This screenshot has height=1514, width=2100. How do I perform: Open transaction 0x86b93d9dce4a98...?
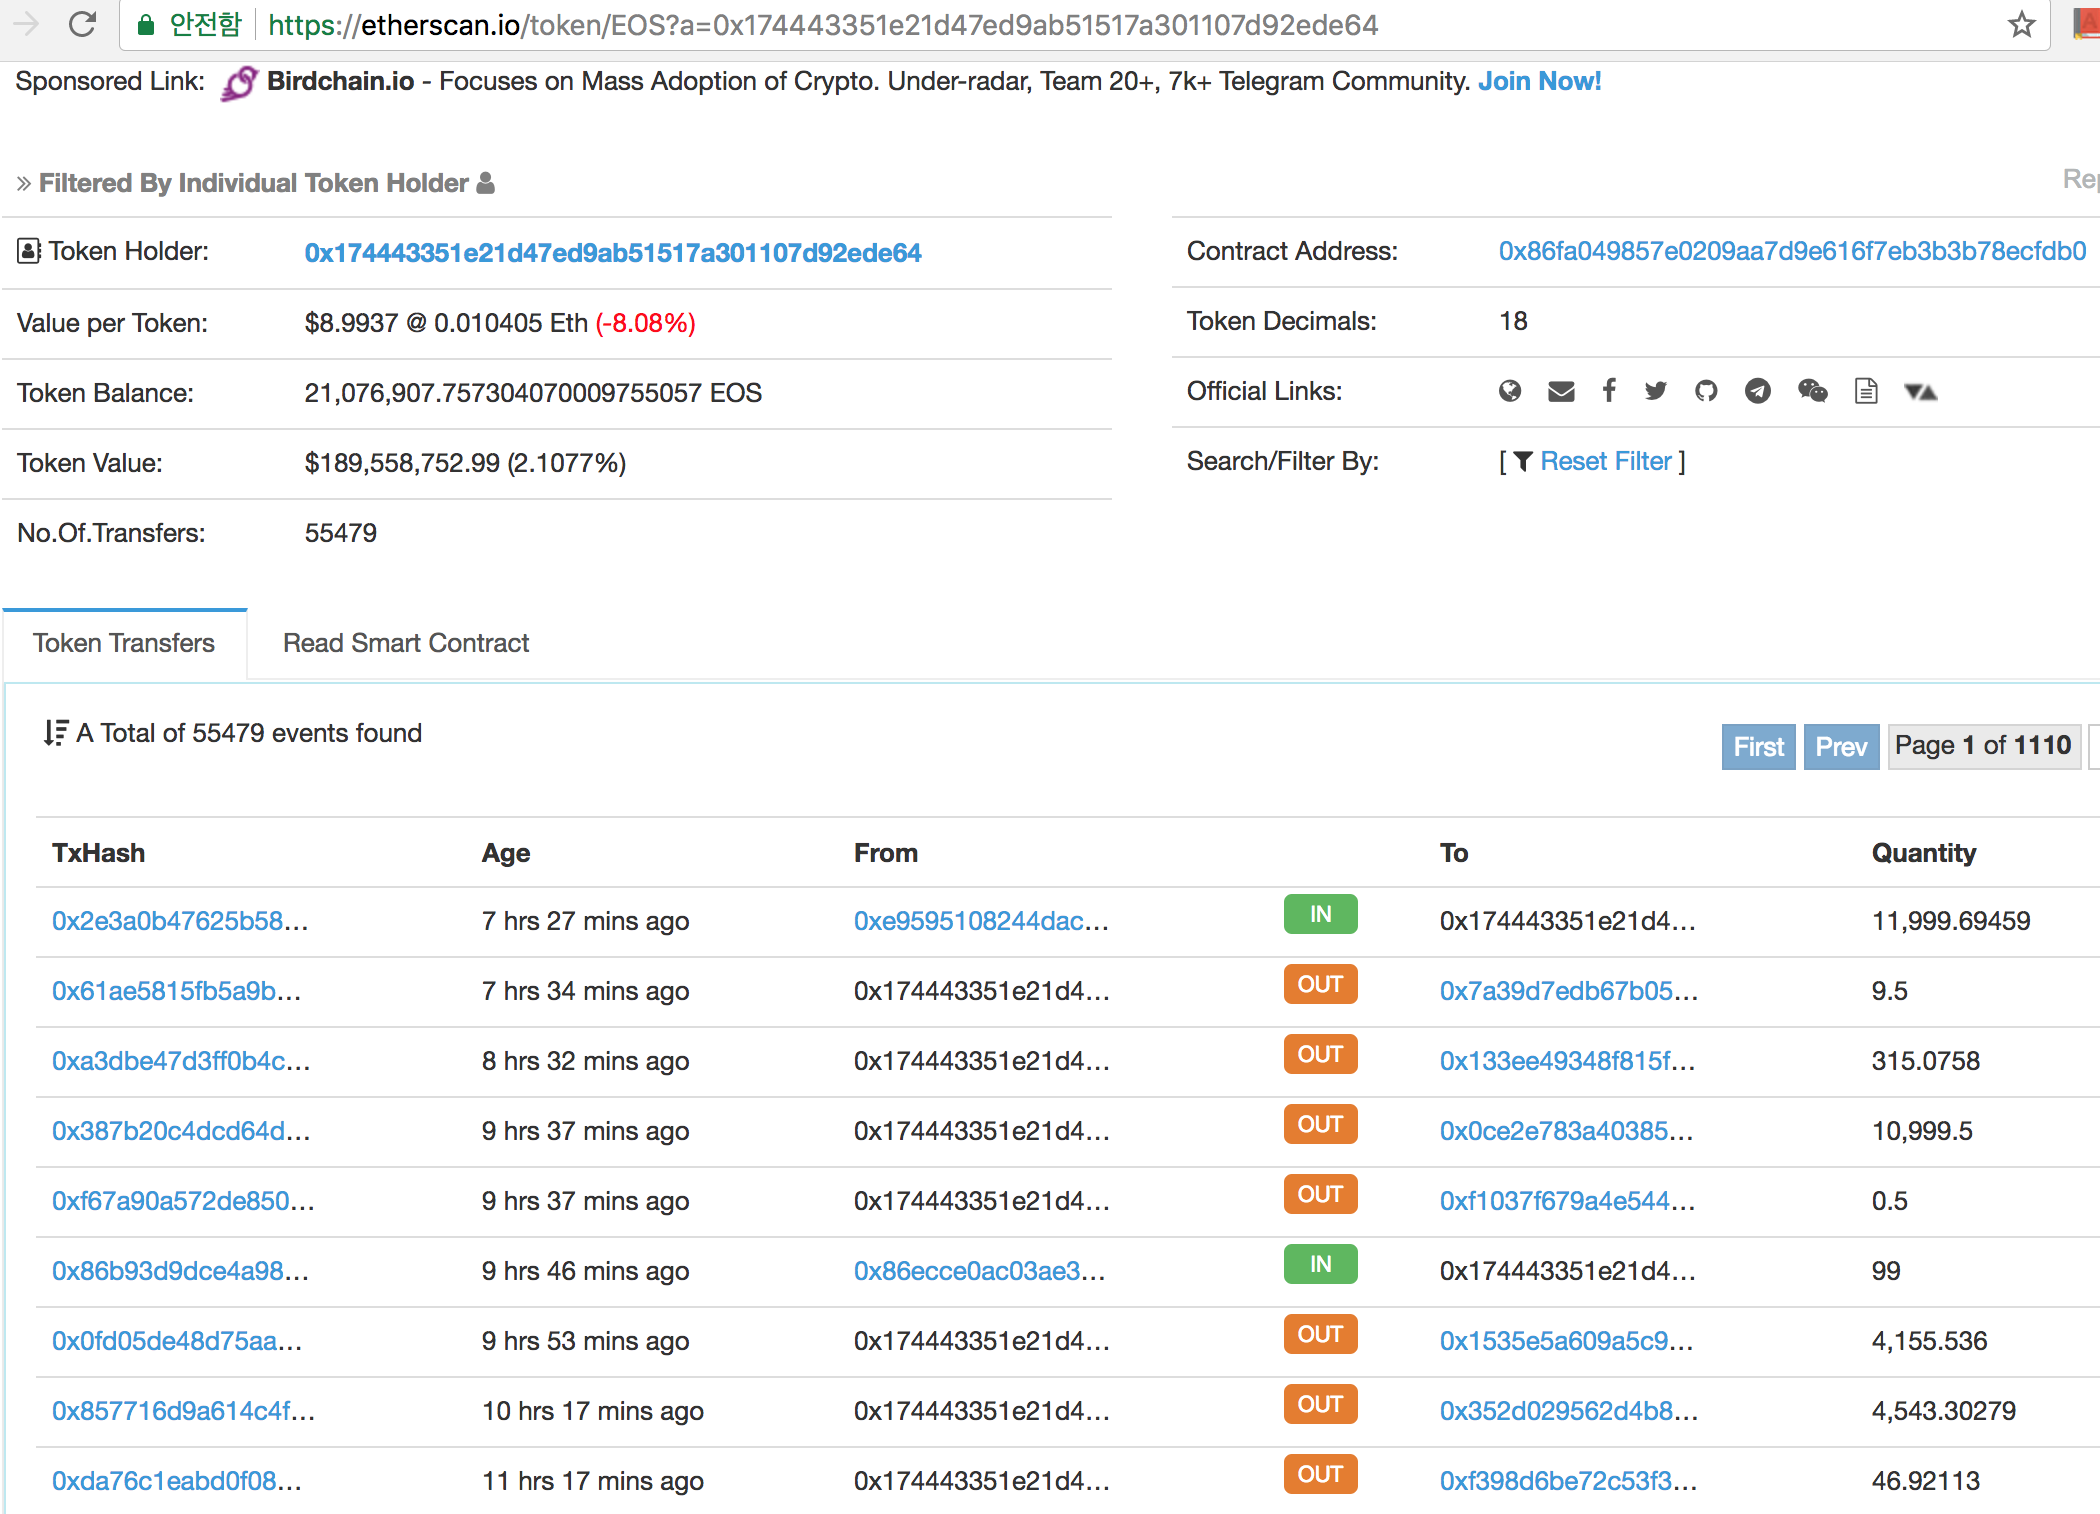pyautogui.click(x=180, y=1271)
